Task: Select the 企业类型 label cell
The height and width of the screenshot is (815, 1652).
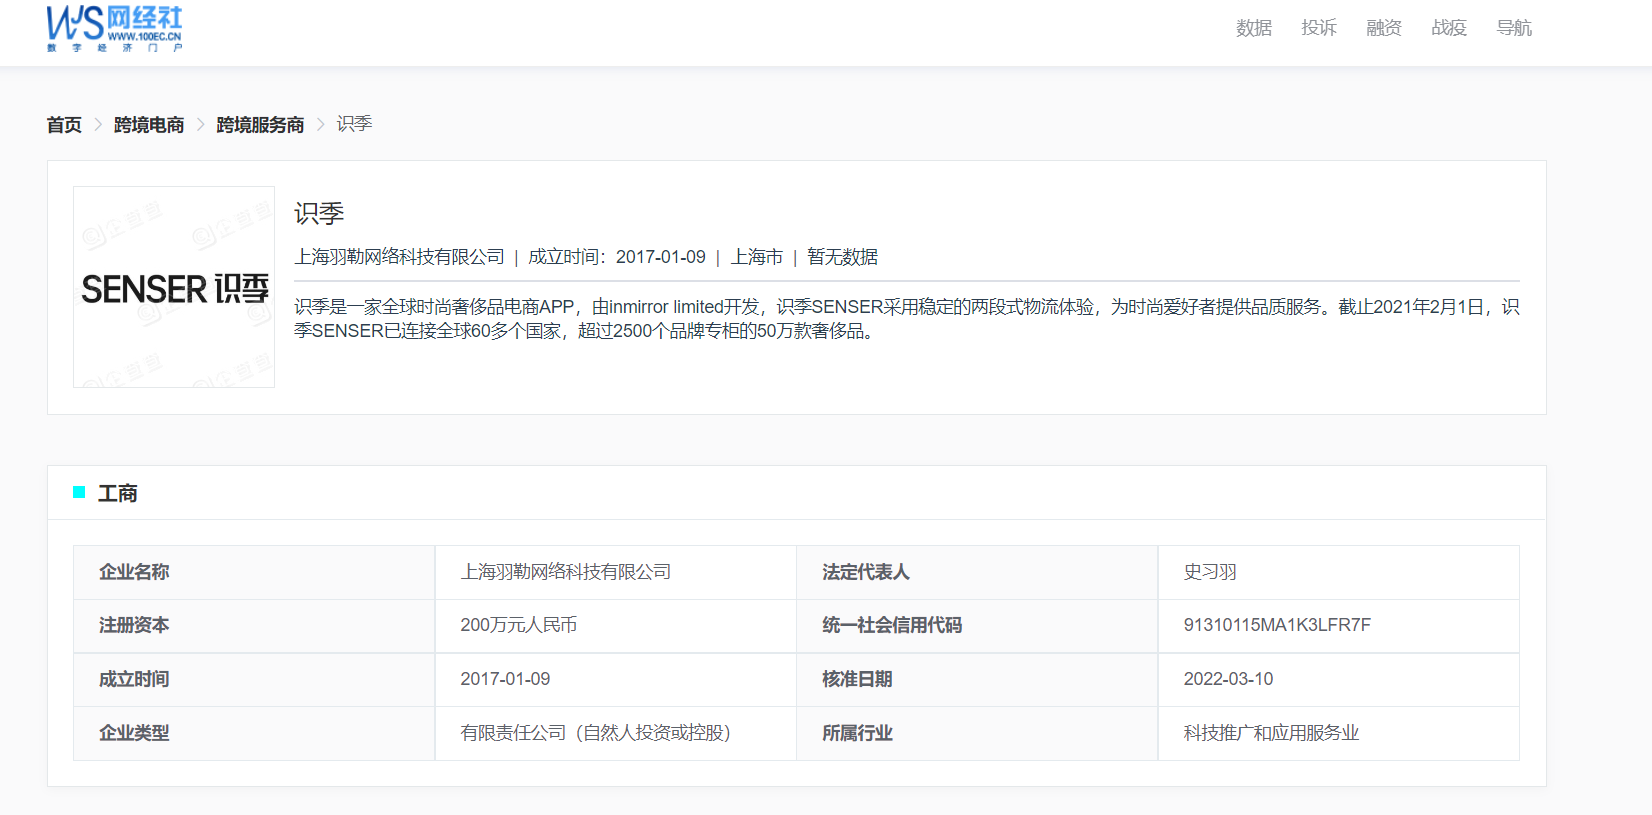Action: [x=254, y=733]
